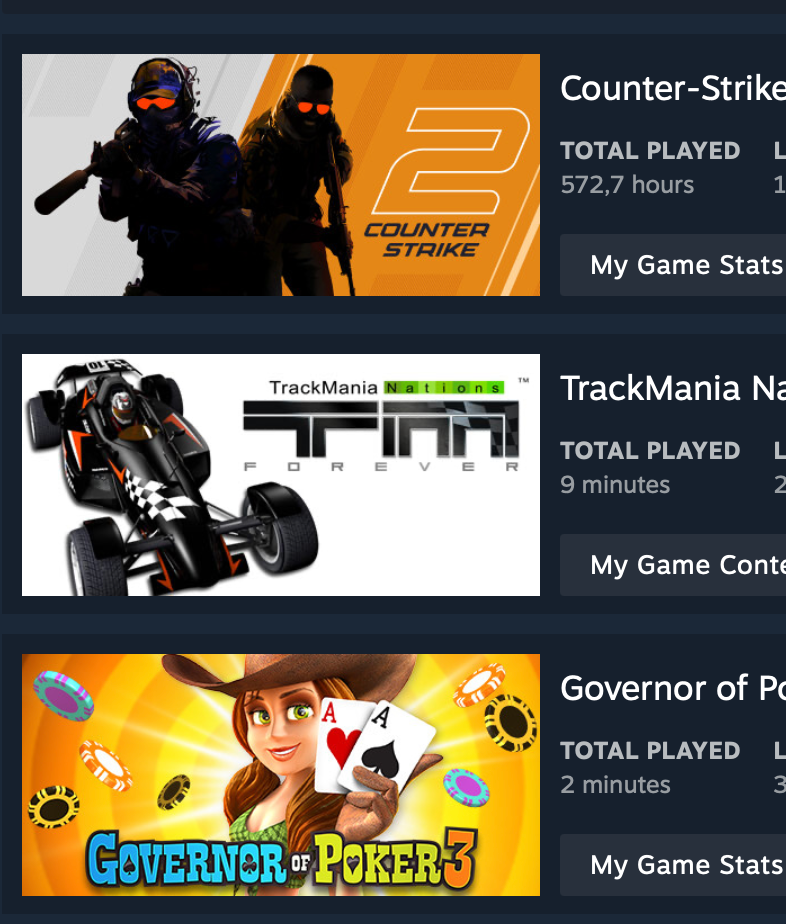Click the large 2 logo in Counter-Strike banner

(x=451, y=160)
